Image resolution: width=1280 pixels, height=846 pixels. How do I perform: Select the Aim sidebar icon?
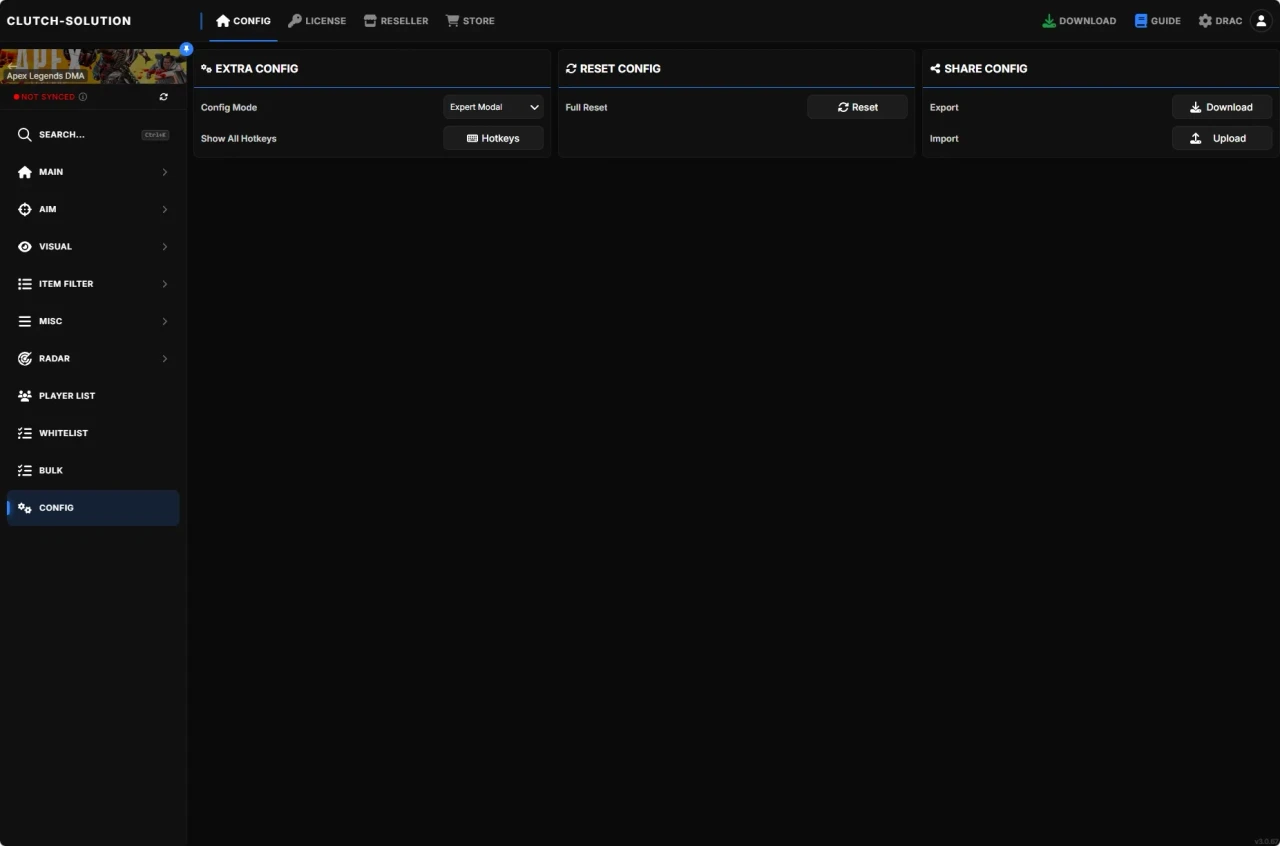pyautogui.click(x=24, y=209)
